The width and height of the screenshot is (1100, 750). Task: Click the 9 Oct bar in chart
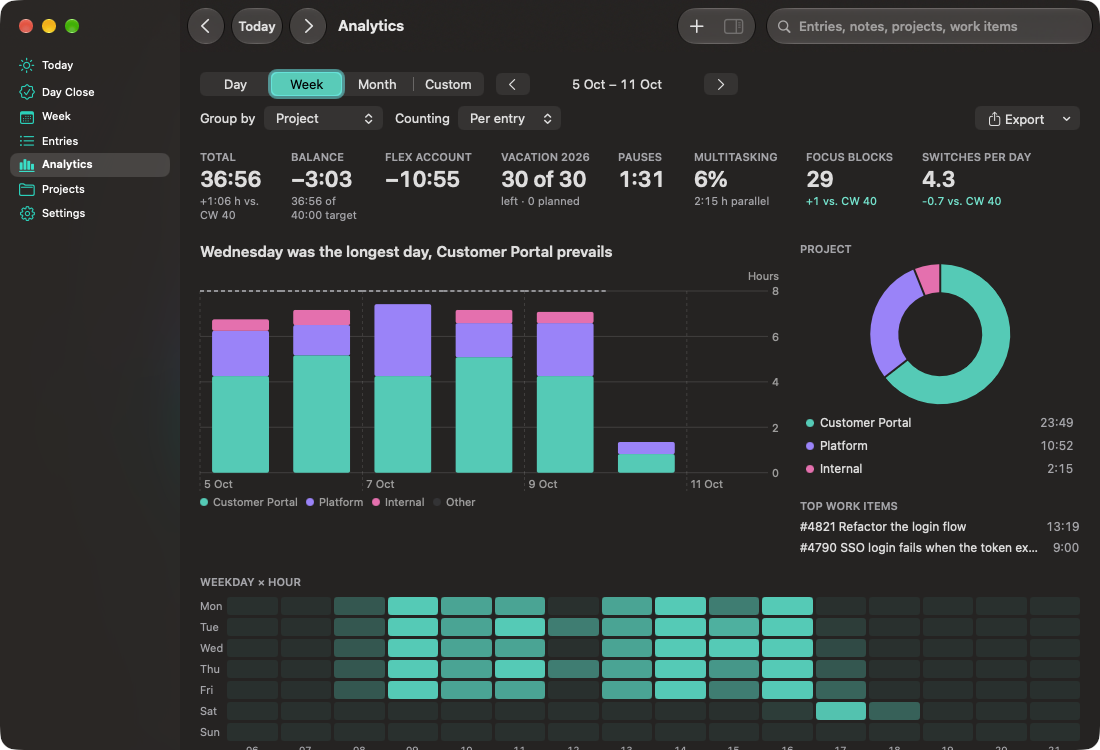click(565, 393)
